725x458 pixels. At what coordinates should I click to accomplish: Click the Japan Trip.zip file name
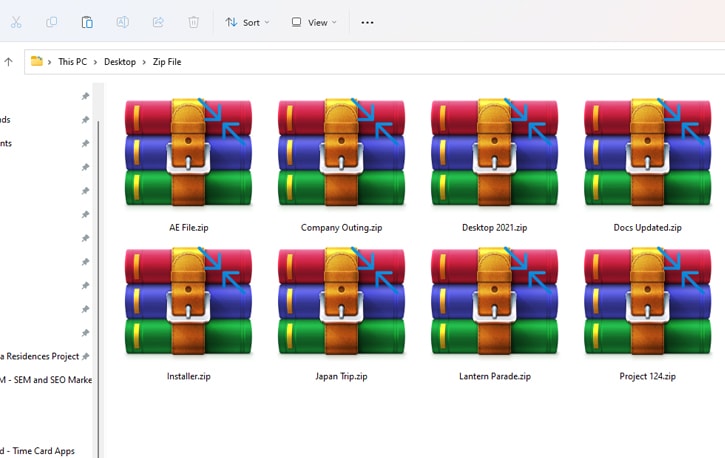point(341,376)
